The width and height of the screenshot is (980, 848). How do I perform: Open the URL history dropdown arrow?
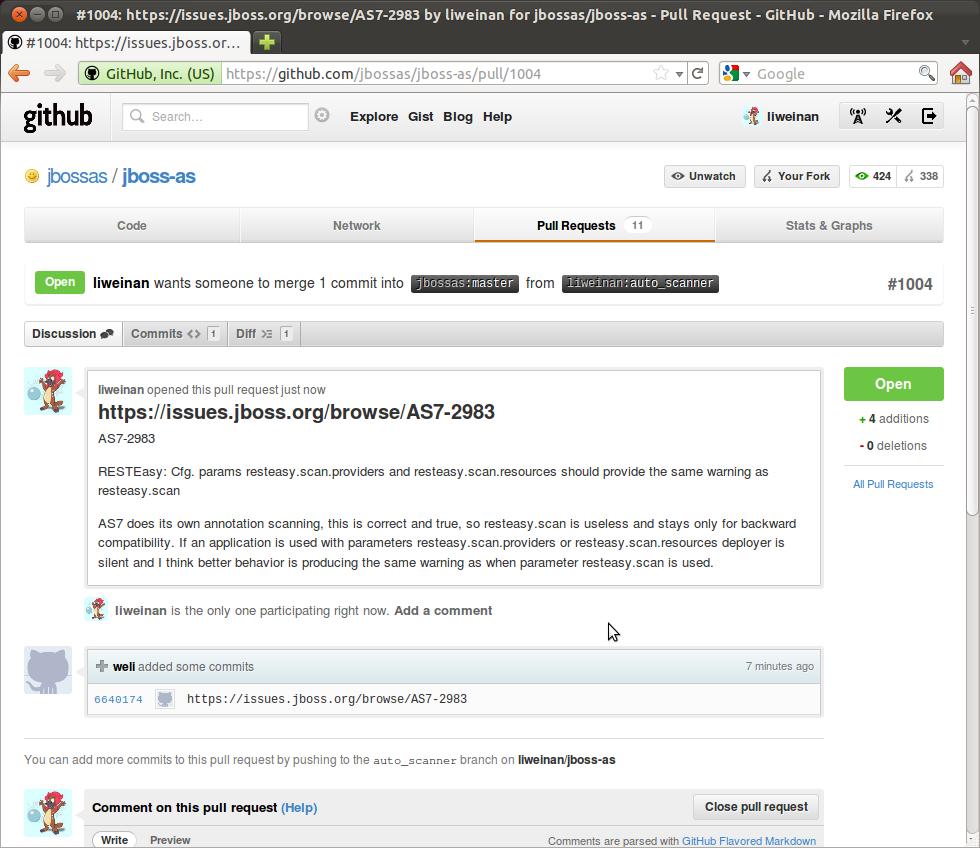point(679,74)
